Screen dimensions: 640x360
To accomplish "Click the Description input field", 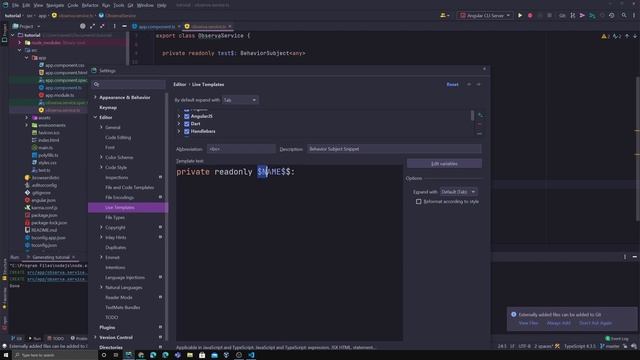I will click(x=394, y=149).
